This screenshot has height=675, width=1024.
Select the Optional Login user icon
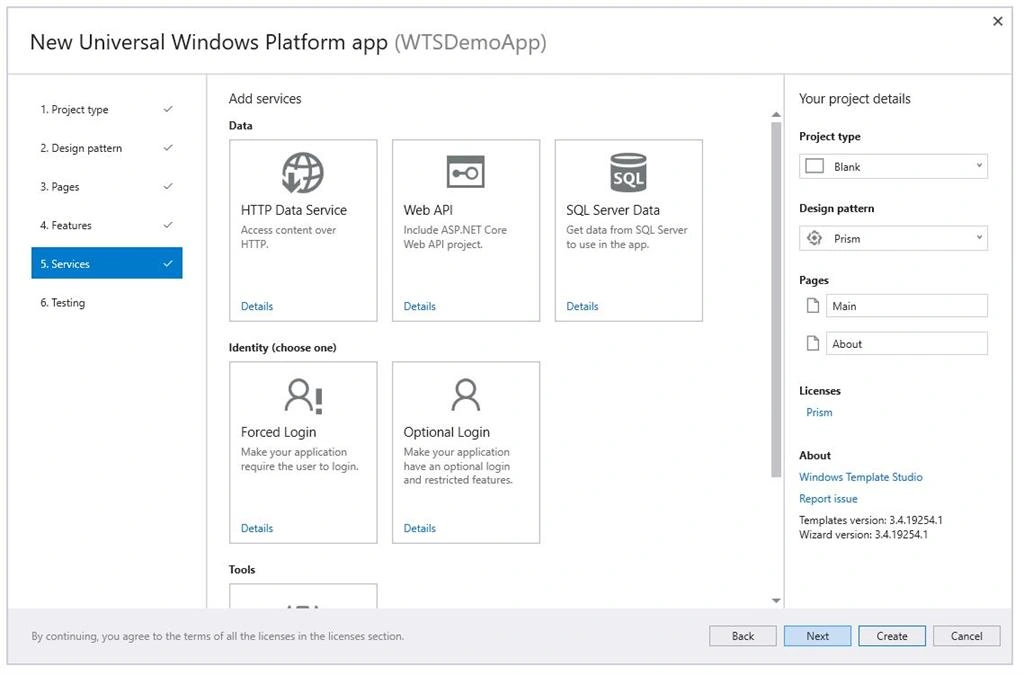point(466,395)
